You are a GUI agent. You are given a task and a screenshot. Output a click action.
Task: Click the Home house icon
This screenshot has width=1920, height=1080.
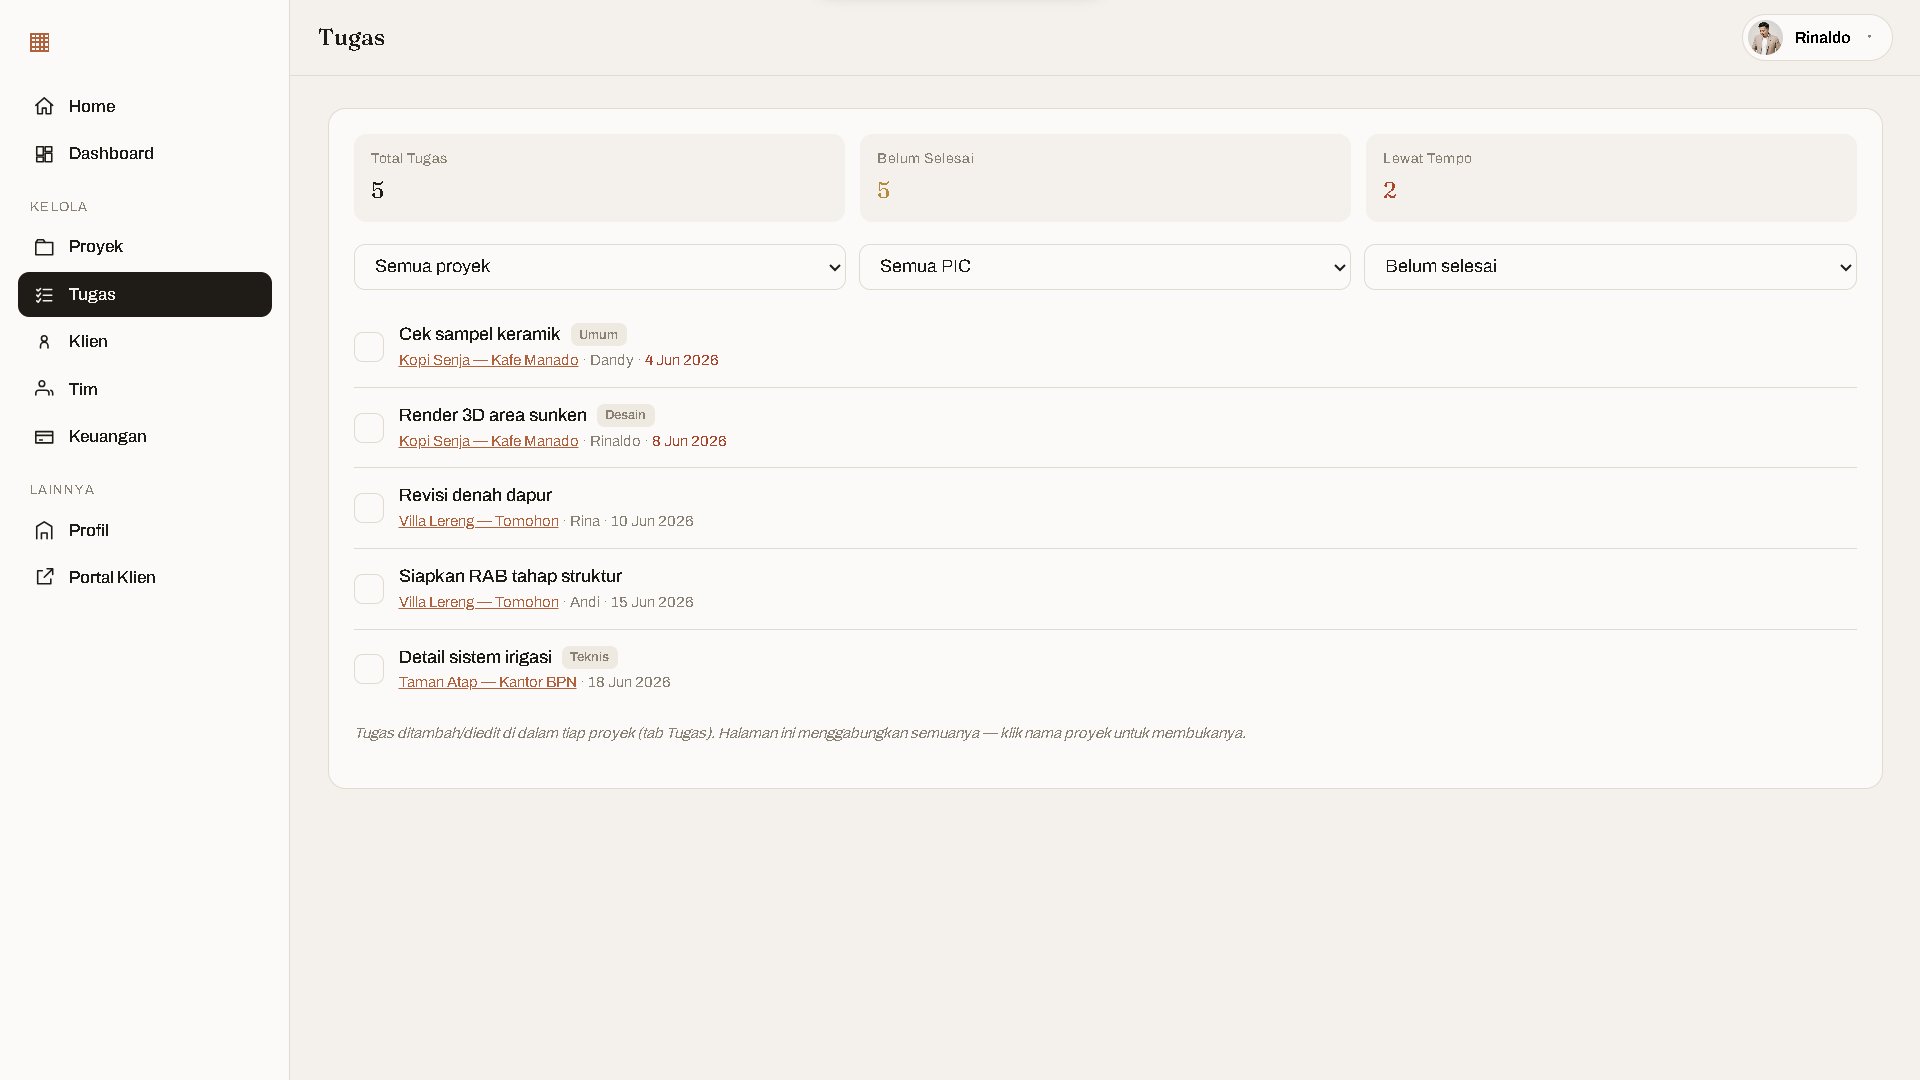(44, 106)
